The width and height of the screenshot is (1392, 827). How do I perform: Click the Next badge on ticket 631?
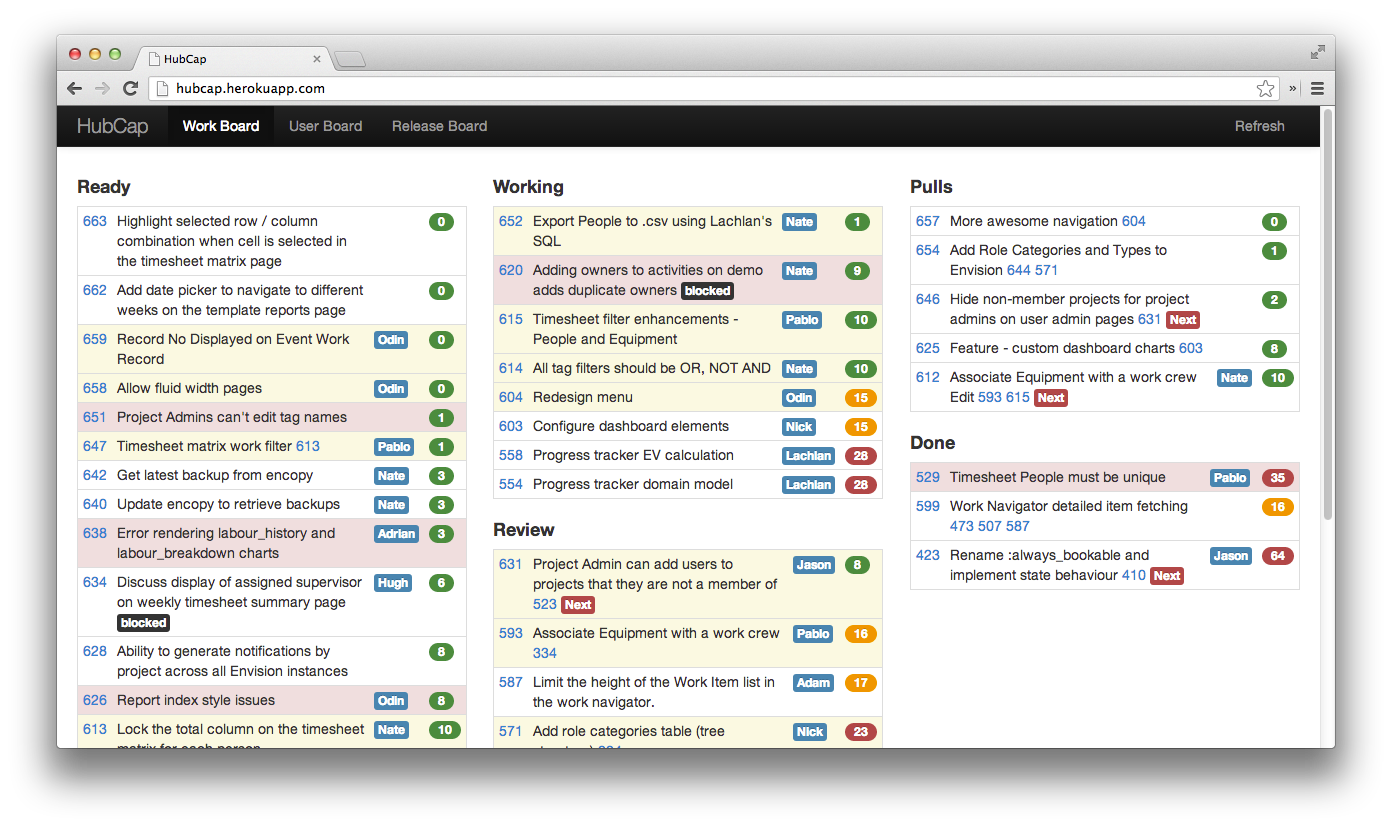577,604
